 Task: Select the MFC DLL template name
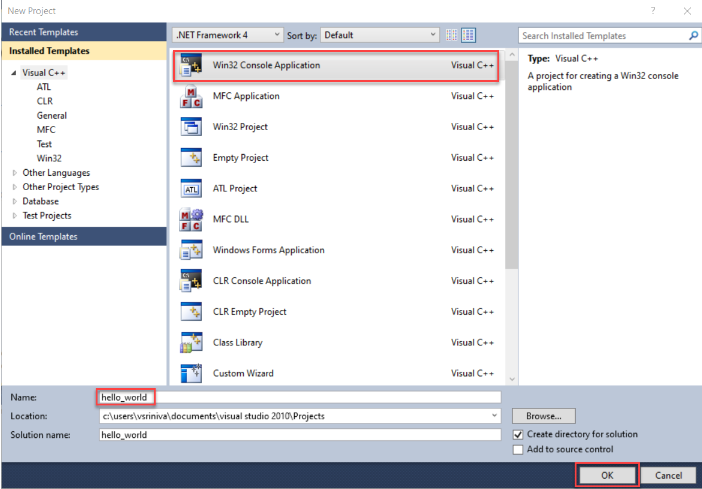[x=231, y=219]
